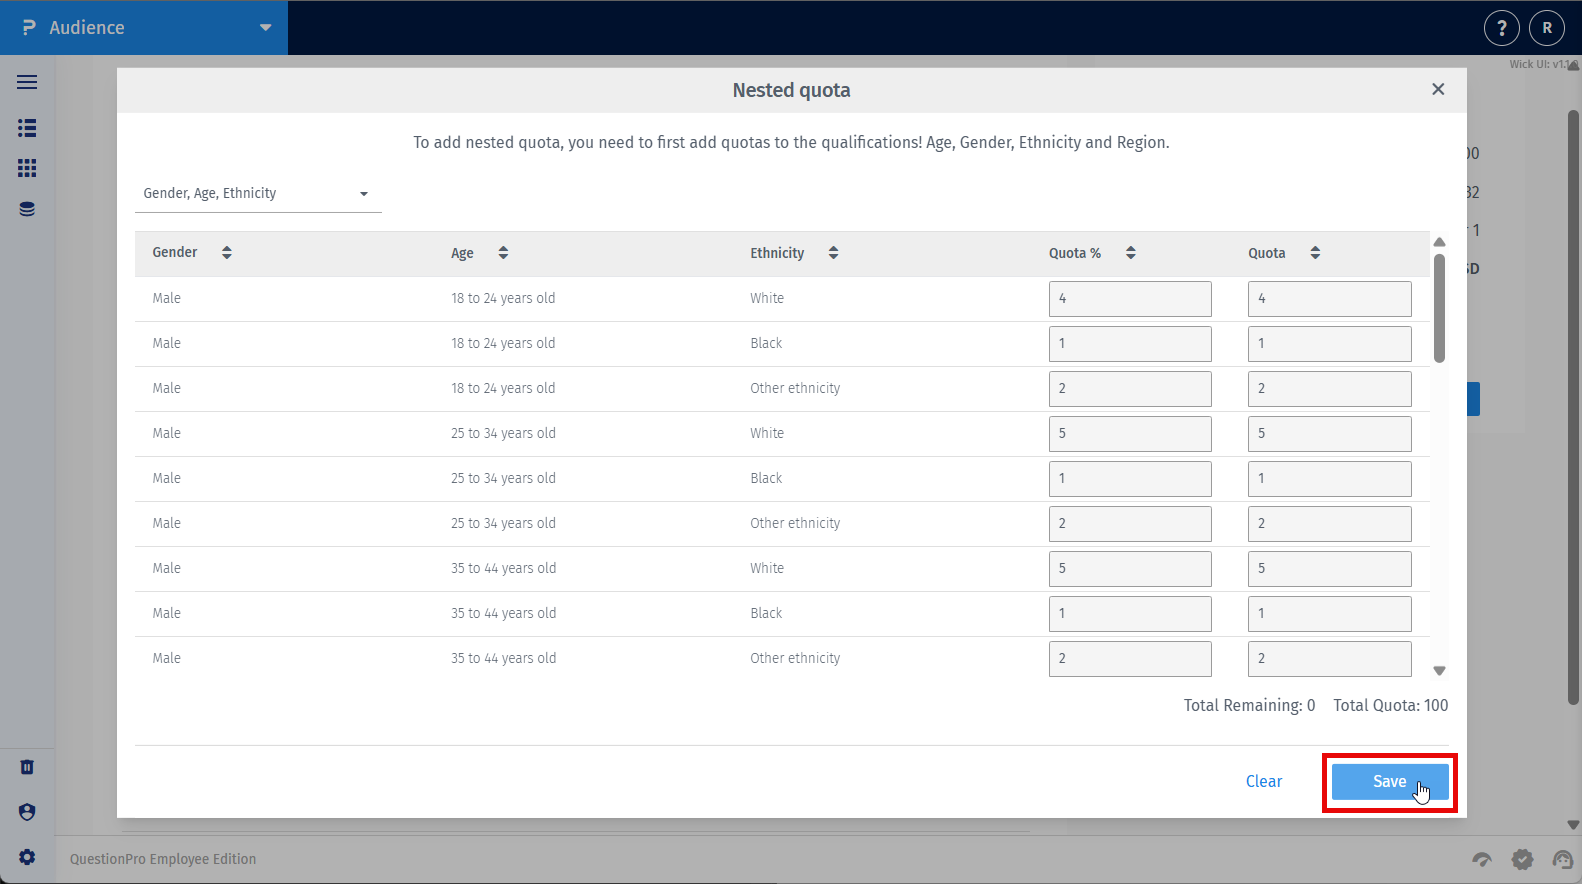Image resolution: width=1582 pixels, height=884 pixels.
Task: Click the page scrollbar down arrow
Action: pos(1573,825)
